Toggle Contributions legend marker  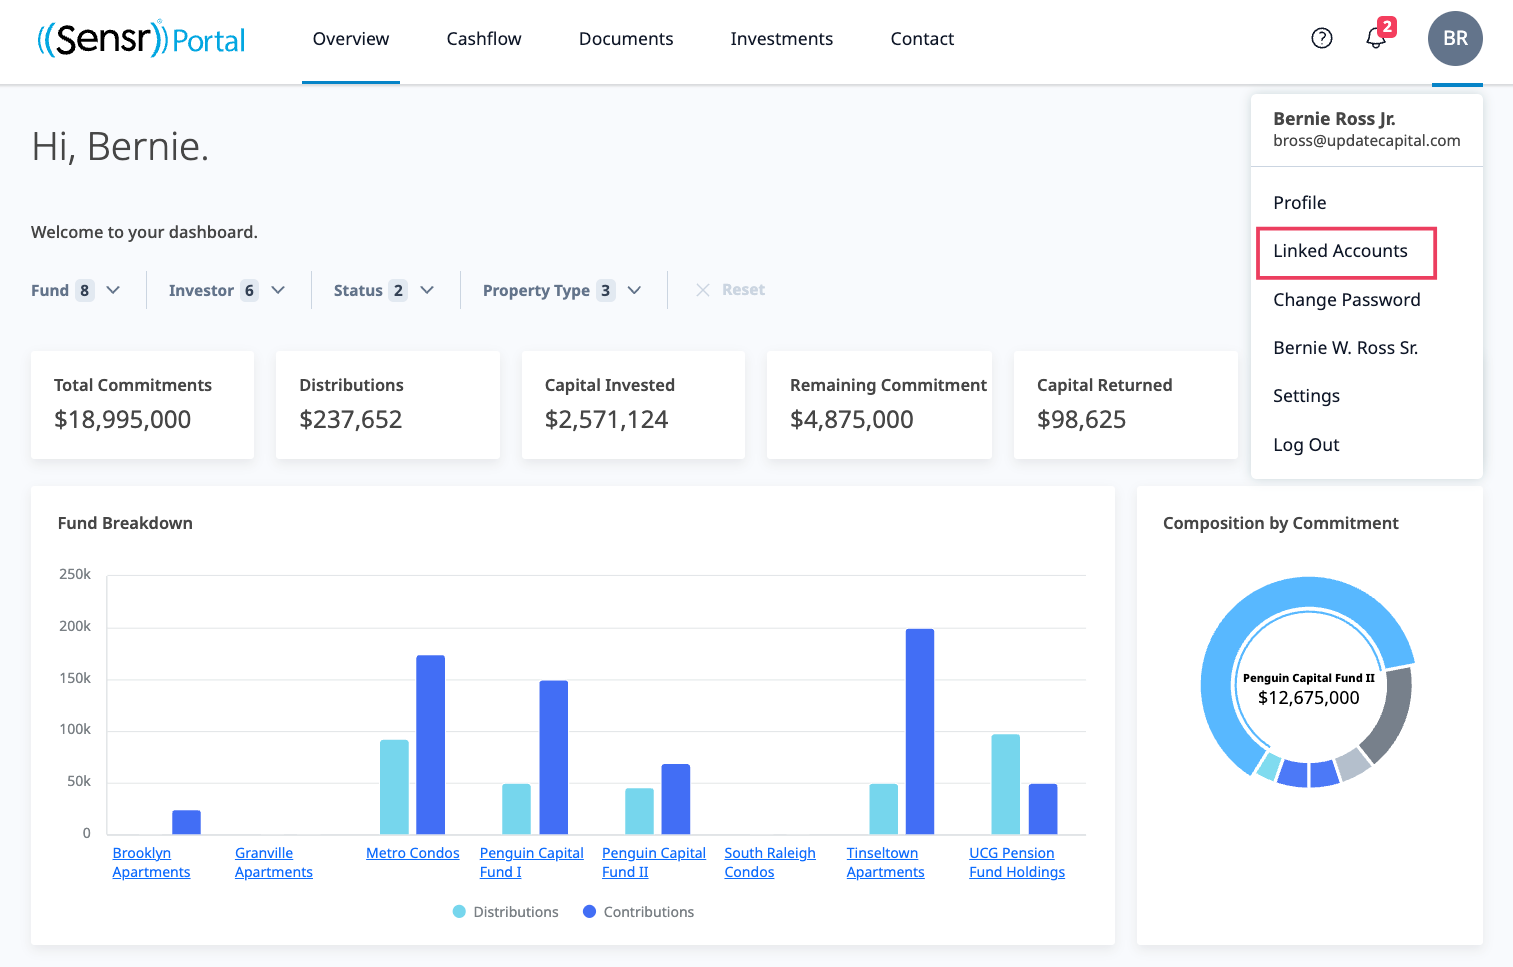click(589, 912)
